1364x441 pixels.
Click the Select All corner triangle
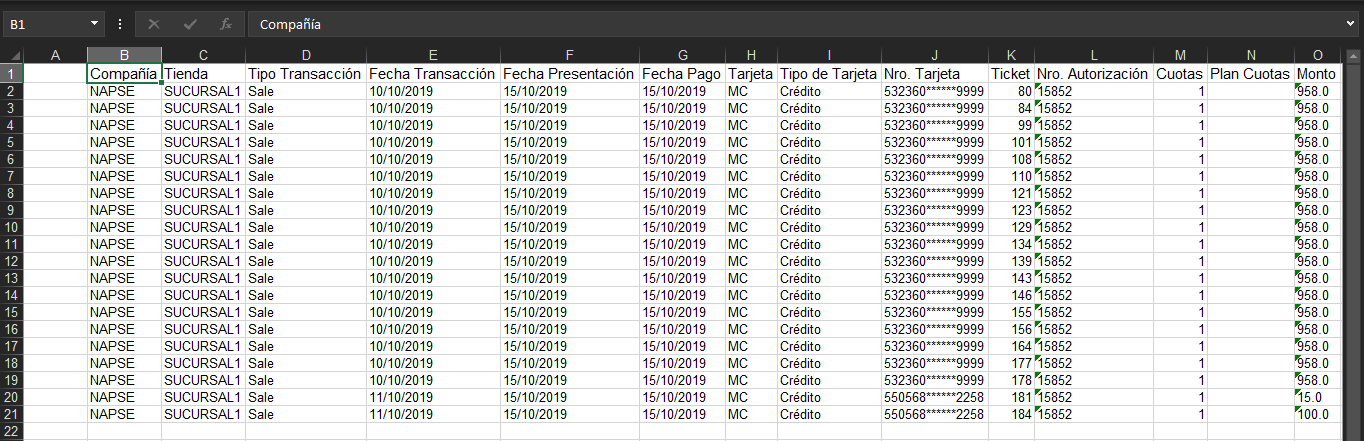11,55
